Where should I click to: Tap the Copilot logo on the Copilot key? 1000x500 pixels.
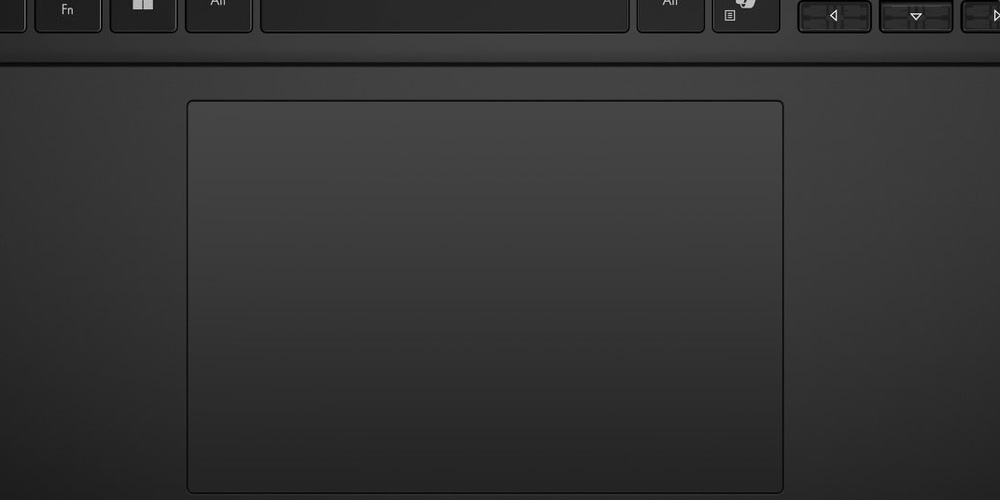tap(747, 3)
